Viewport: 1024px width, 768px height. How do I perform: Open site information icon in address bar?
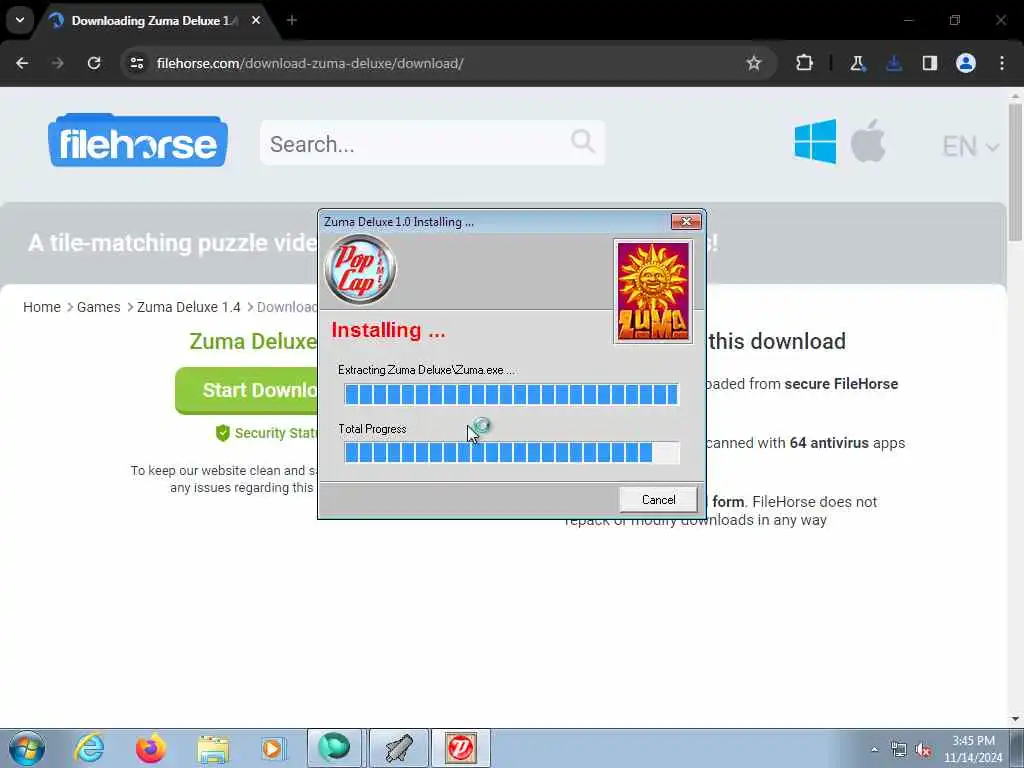(x=136, y=63)
